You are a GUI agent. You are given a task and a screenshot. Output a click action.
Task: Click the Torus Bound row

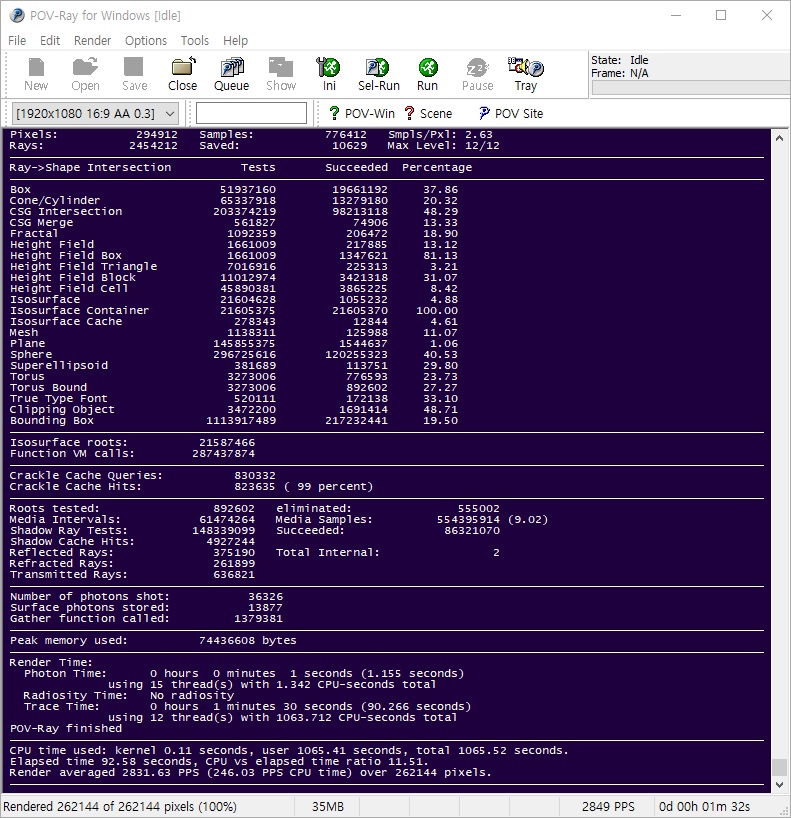pyautogui.click(x=234, y=388)
